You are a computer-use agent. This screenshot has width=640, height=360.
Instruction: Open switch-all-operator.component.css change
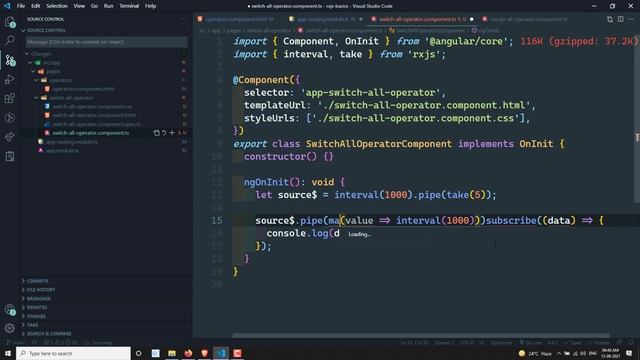[92, 107]
